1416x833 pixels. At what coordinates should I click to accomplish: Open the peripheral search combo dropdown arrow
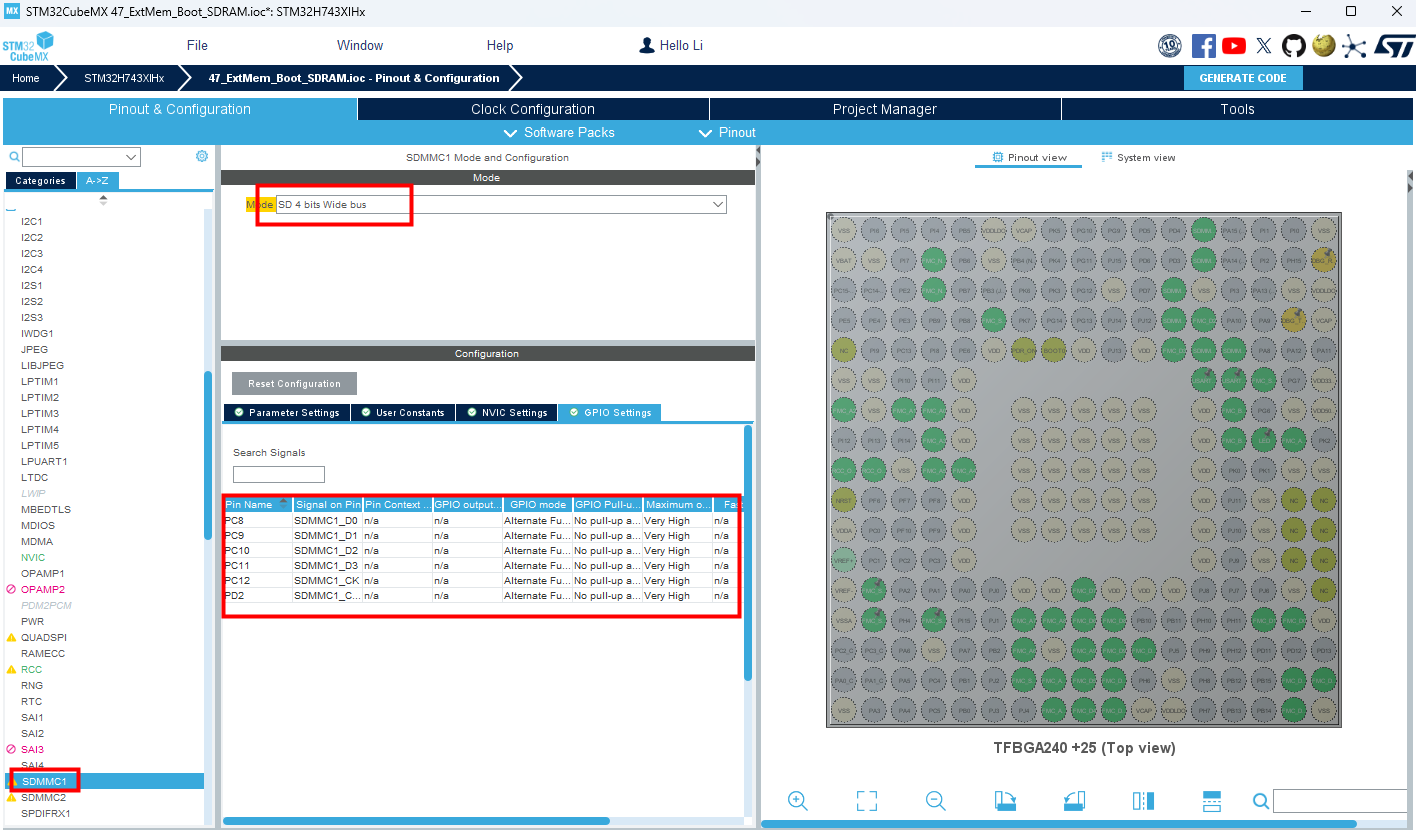click(131, 157)
